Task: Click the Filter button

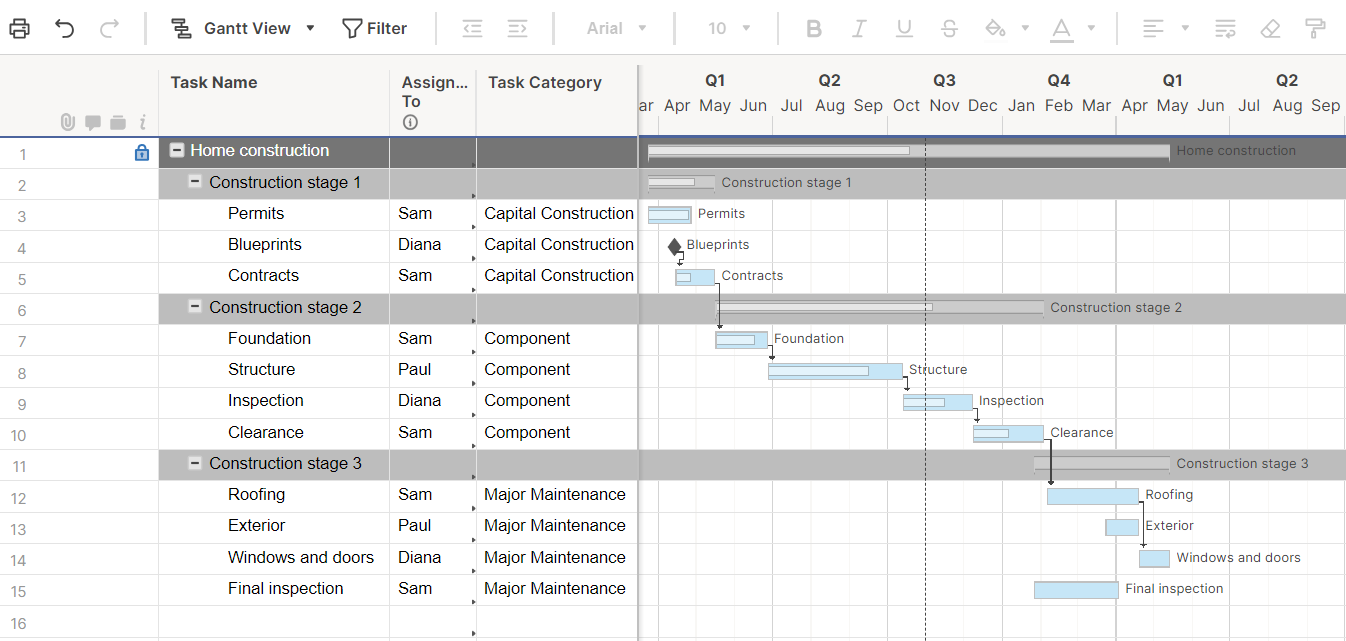Action: (x=375, y=28)
